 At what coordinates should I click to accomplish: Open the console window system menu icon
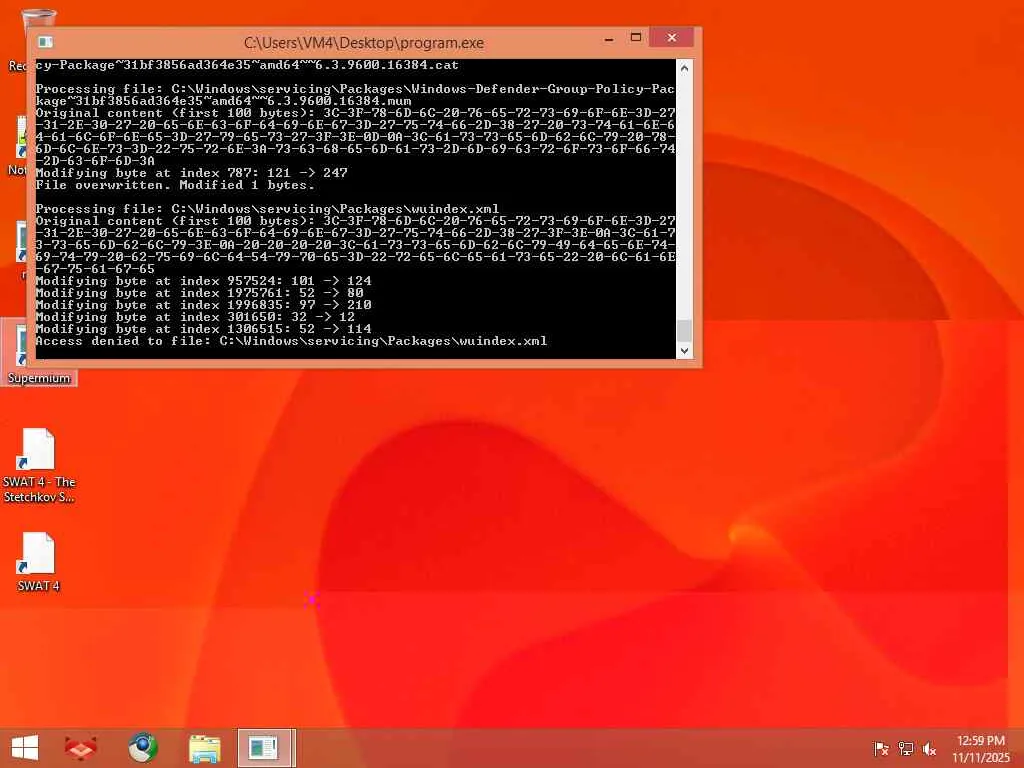click(x=45, y=42)
